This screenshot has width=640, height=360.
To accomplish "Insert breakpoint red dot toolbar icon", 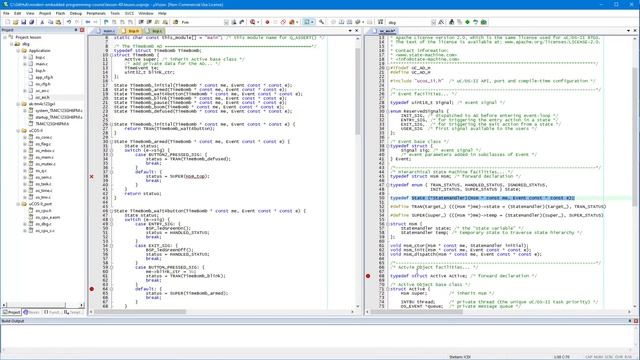I will 267,22.
